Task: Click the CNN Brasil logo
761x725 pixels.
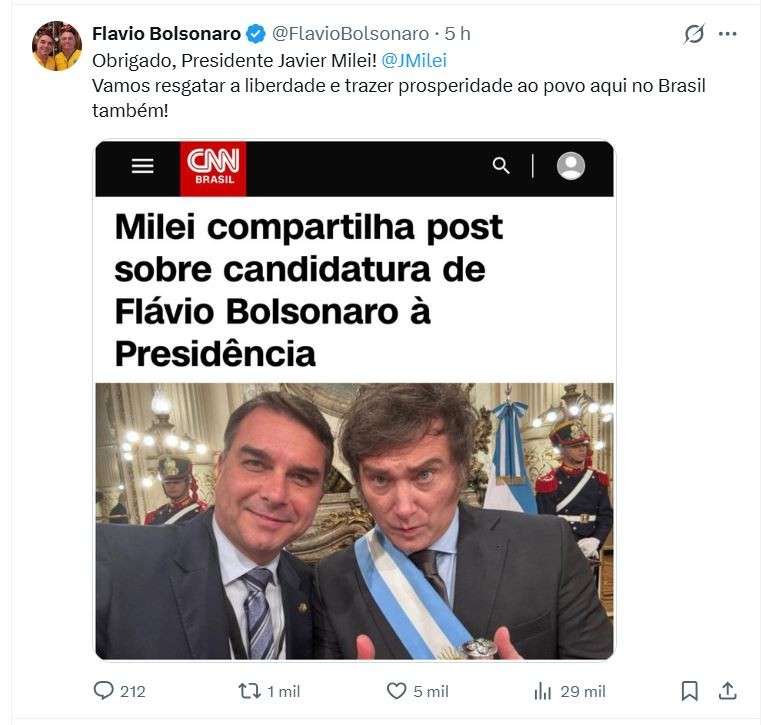Action: point(213,167)
